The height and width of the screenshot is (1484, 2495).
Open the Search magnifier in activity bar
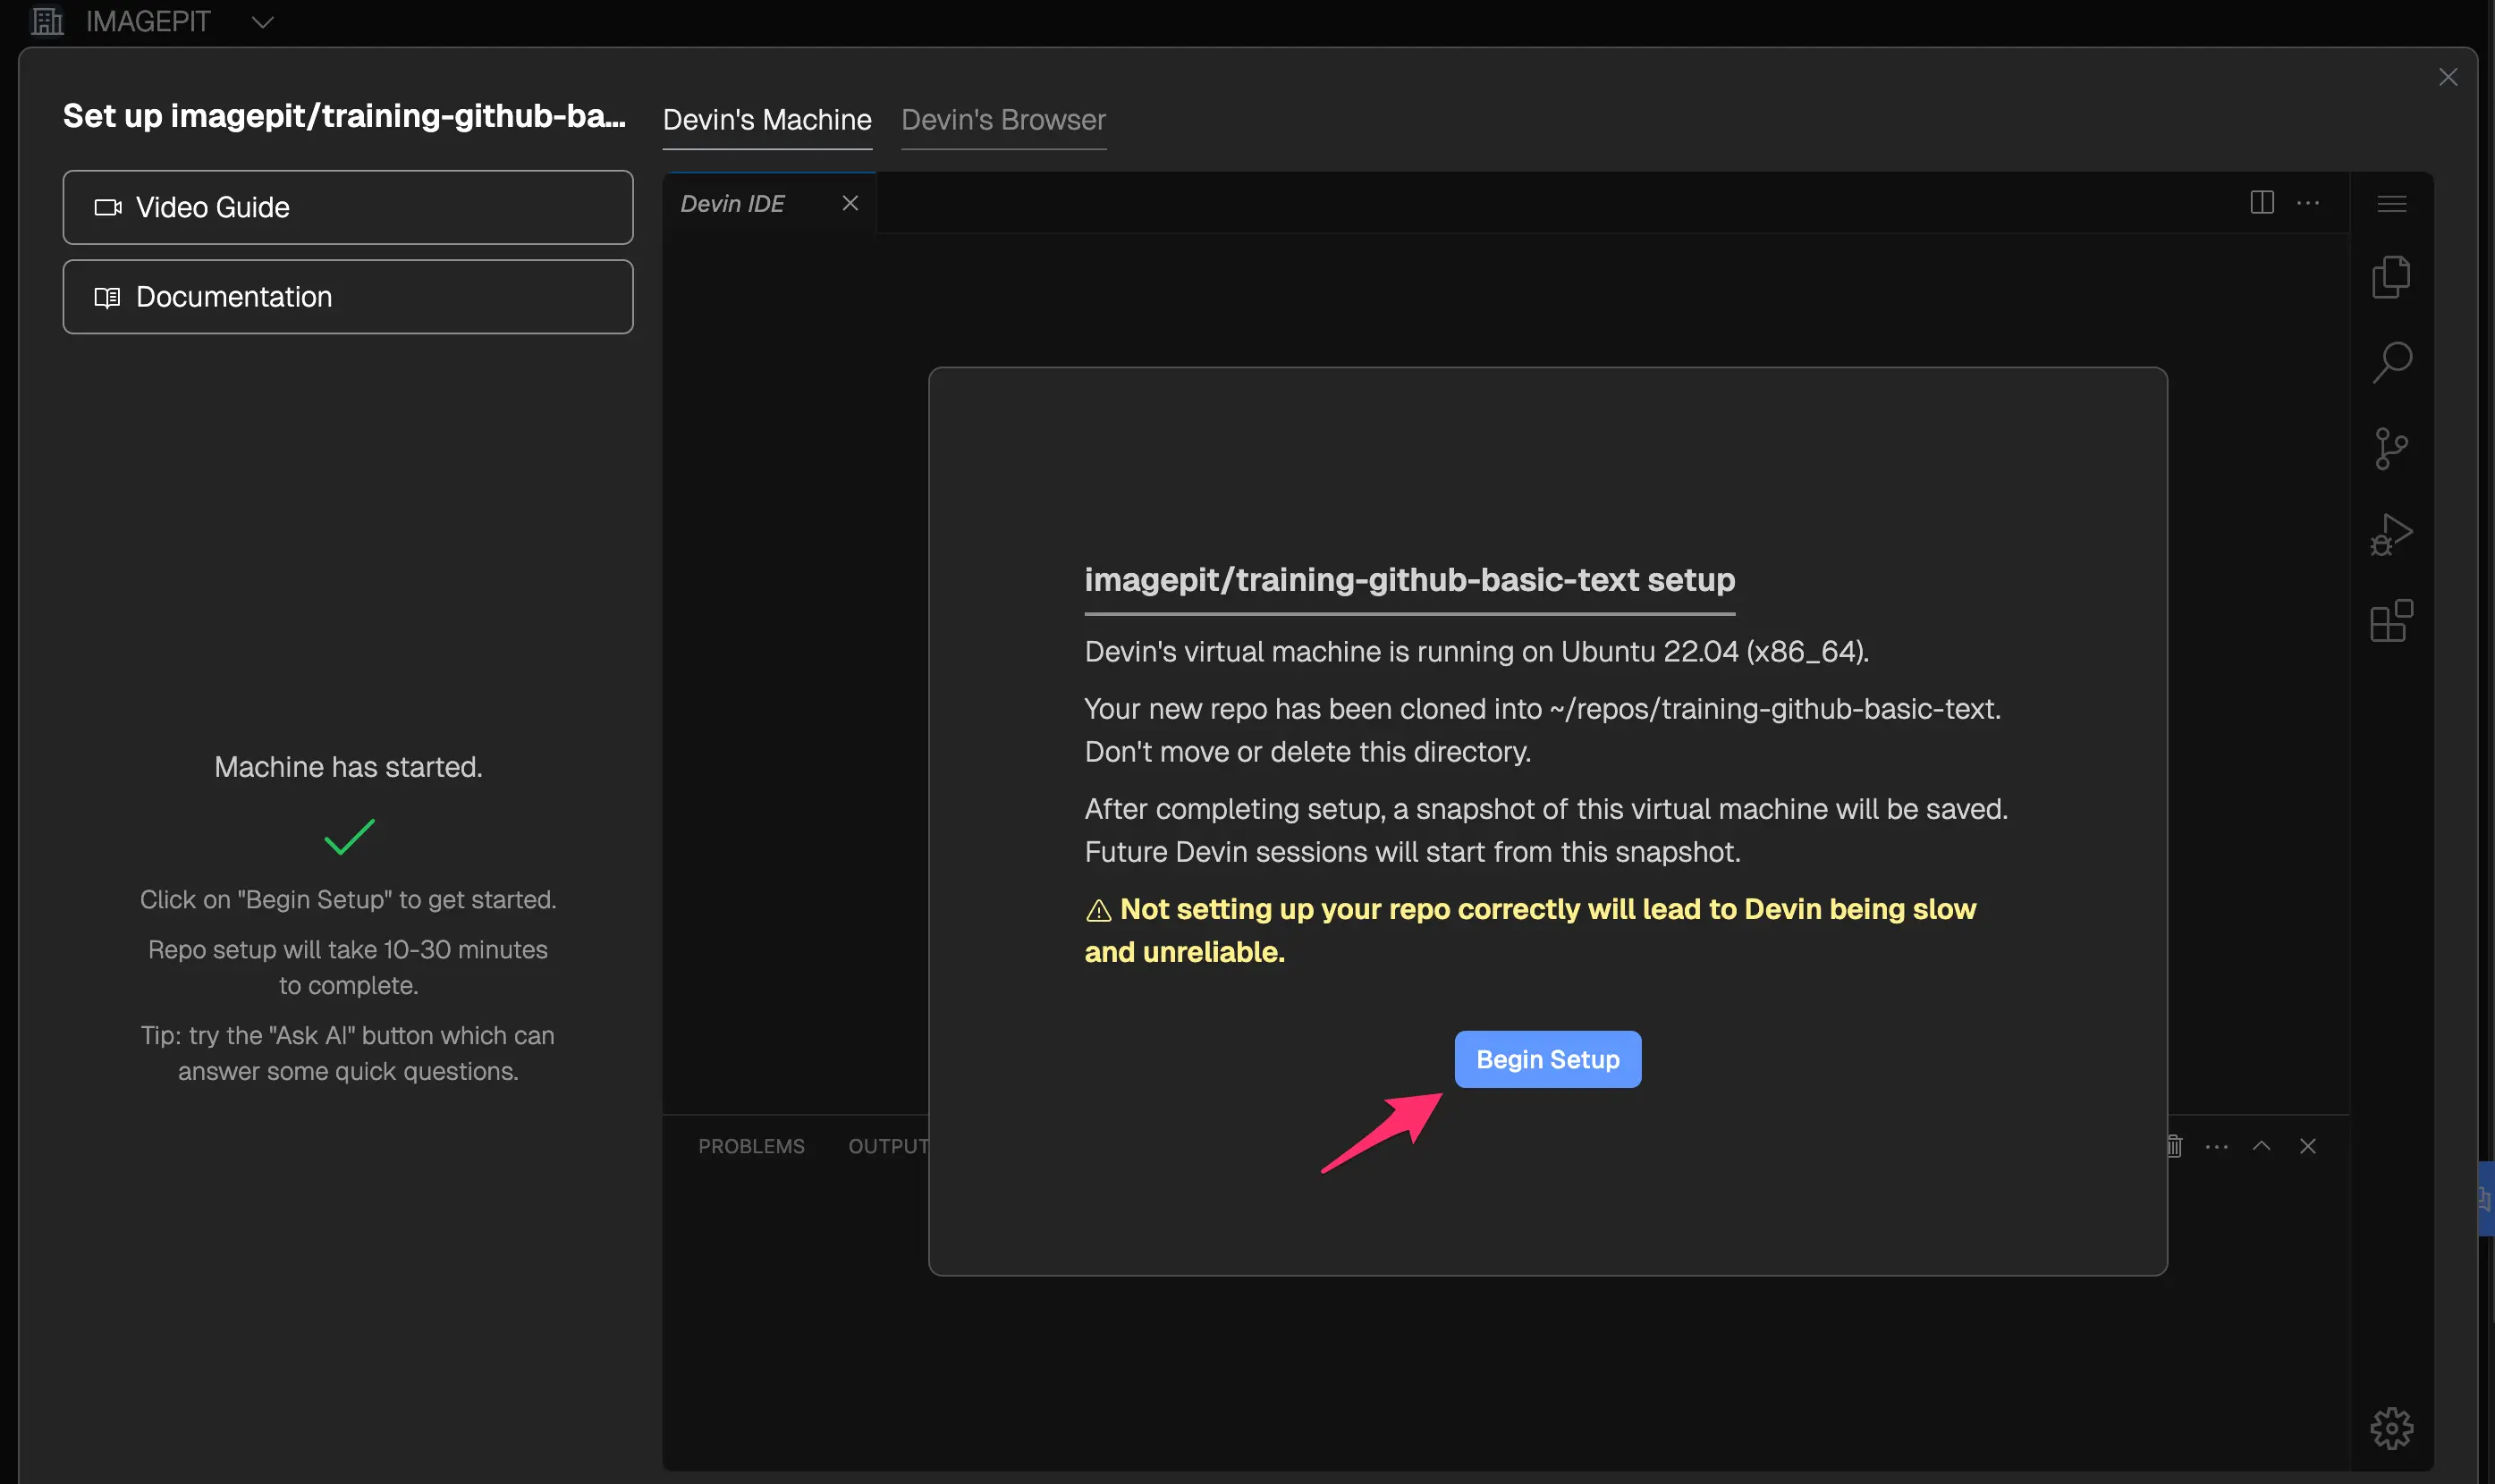point(2391,362)
